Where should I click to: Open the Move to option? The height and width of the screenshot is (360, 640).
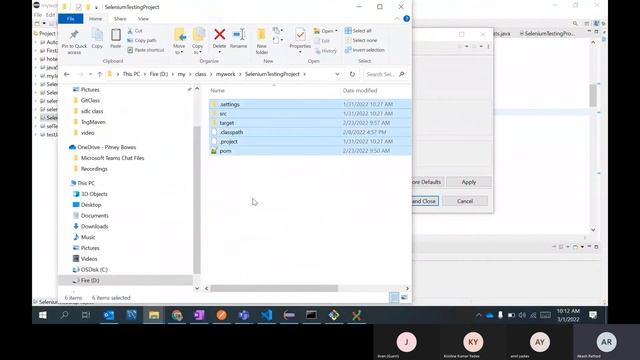click(179, 41)
